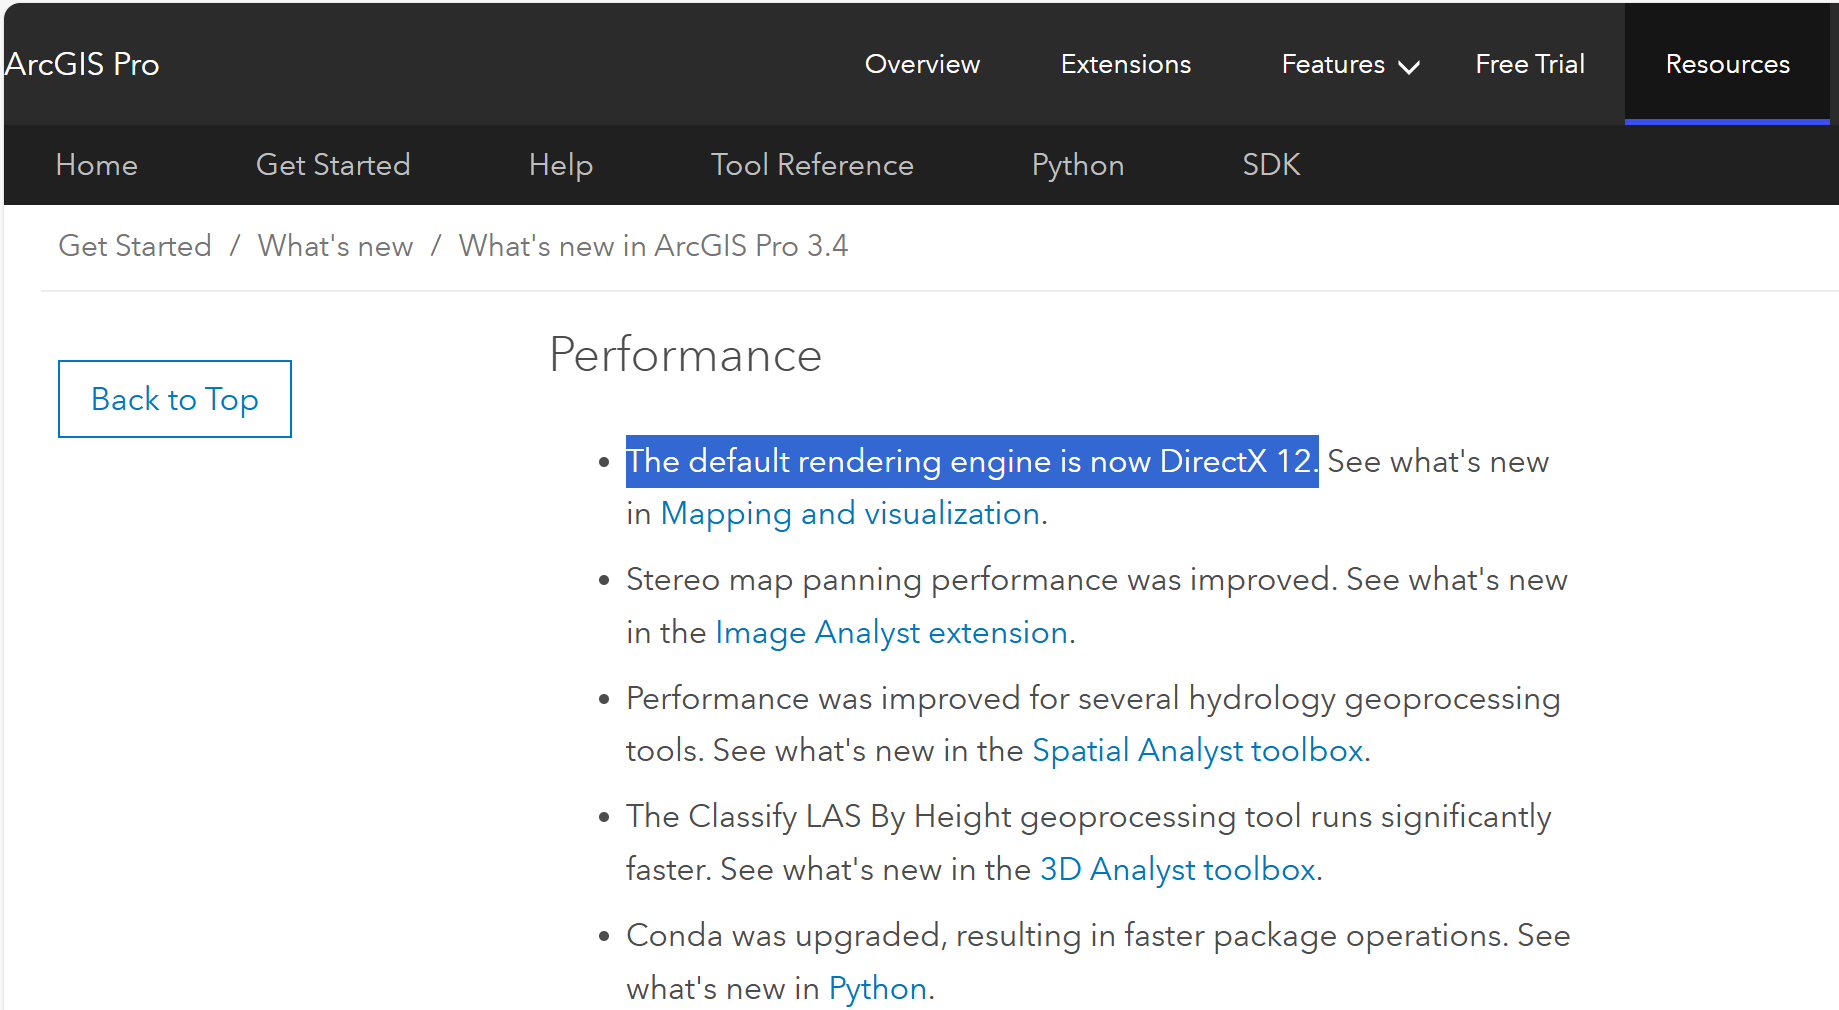Click What's new in ArcGIS Pro 3.4 breadcrumb

653,246
